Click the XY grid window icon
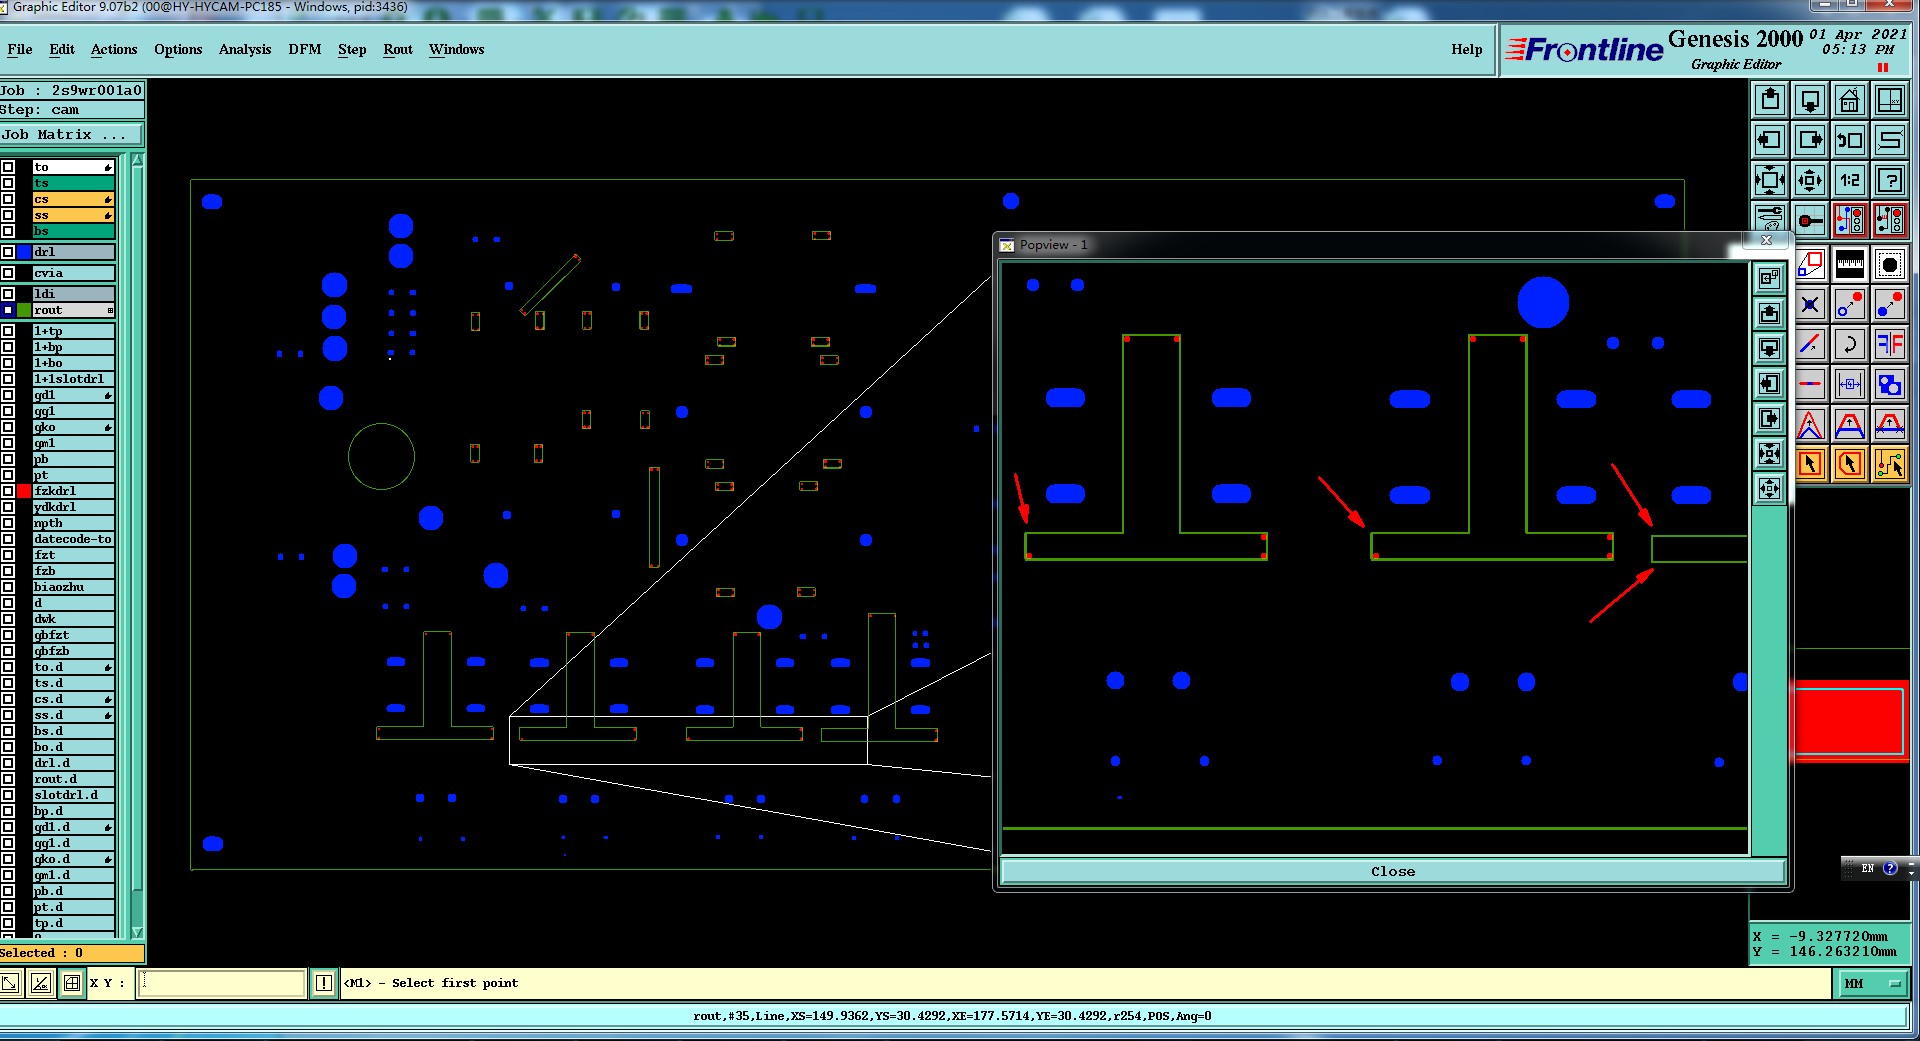Viewport: 1920px width, 1041px height. 1890,100
